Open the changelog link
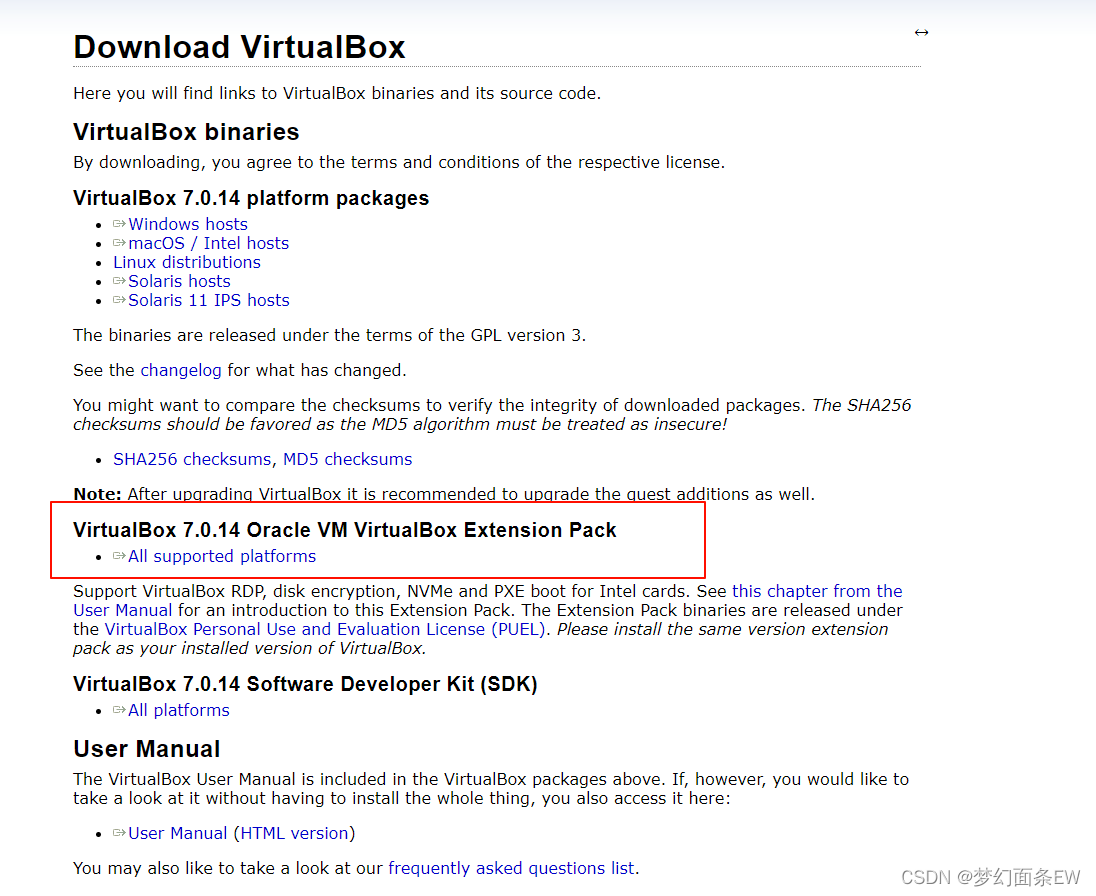Viewport: 1096px width, 896px height. pyautogui.click(x=181, y=370)
